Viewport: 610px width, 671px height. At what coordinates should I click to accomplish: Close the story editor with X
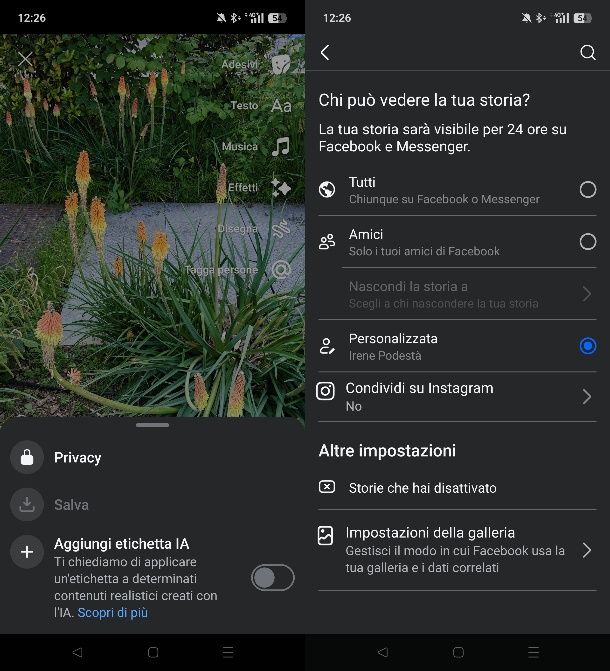(26, 60)
